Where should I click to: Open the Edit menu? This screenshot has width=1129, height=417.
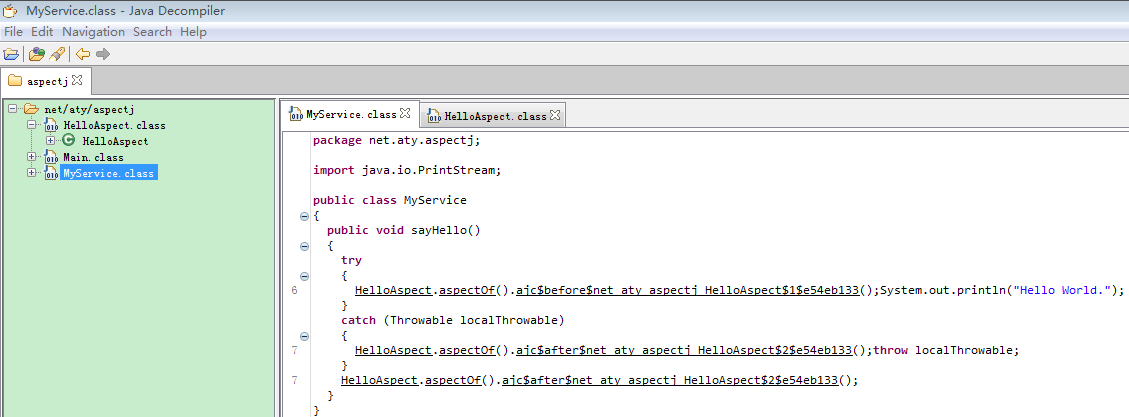tap(42, 32)
